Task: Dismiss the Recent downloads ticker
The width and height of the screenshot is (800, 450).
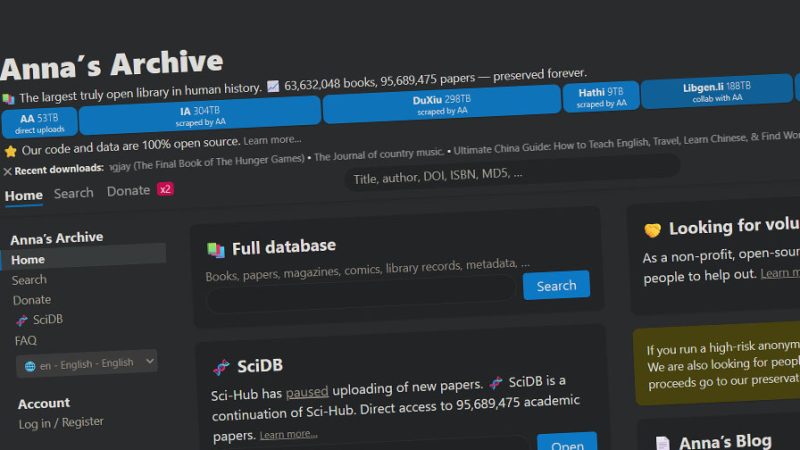Action: pos(7,171)
